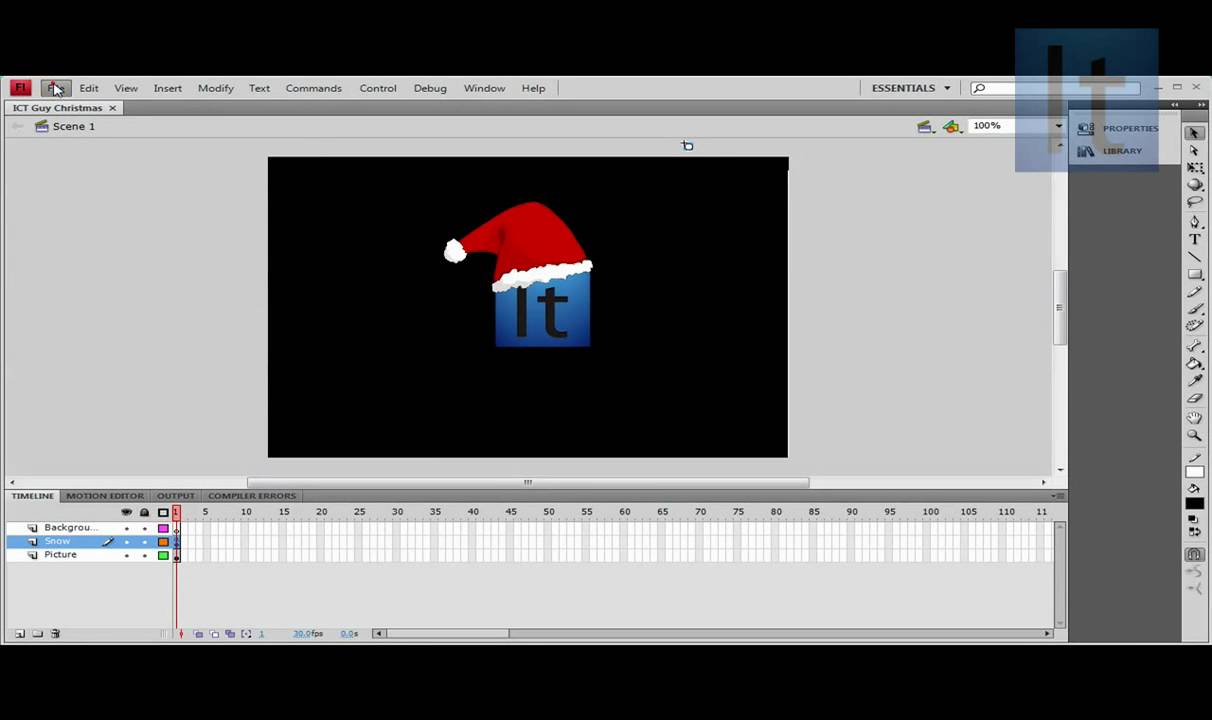
Task: Close the ICT Guy Christmas document tab
Action: 112,108
